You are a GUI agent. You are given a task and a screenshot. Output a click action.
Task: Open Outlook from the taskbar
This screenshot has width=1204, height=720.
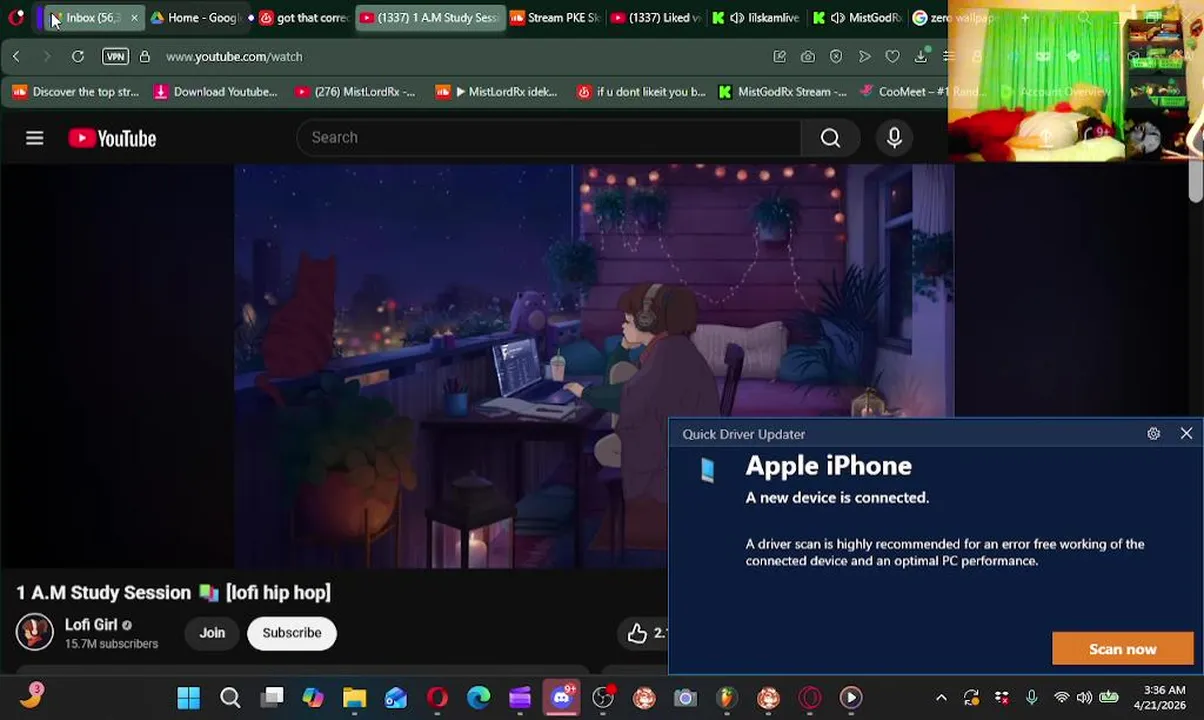pyautogui.click(x=396, y=698)
